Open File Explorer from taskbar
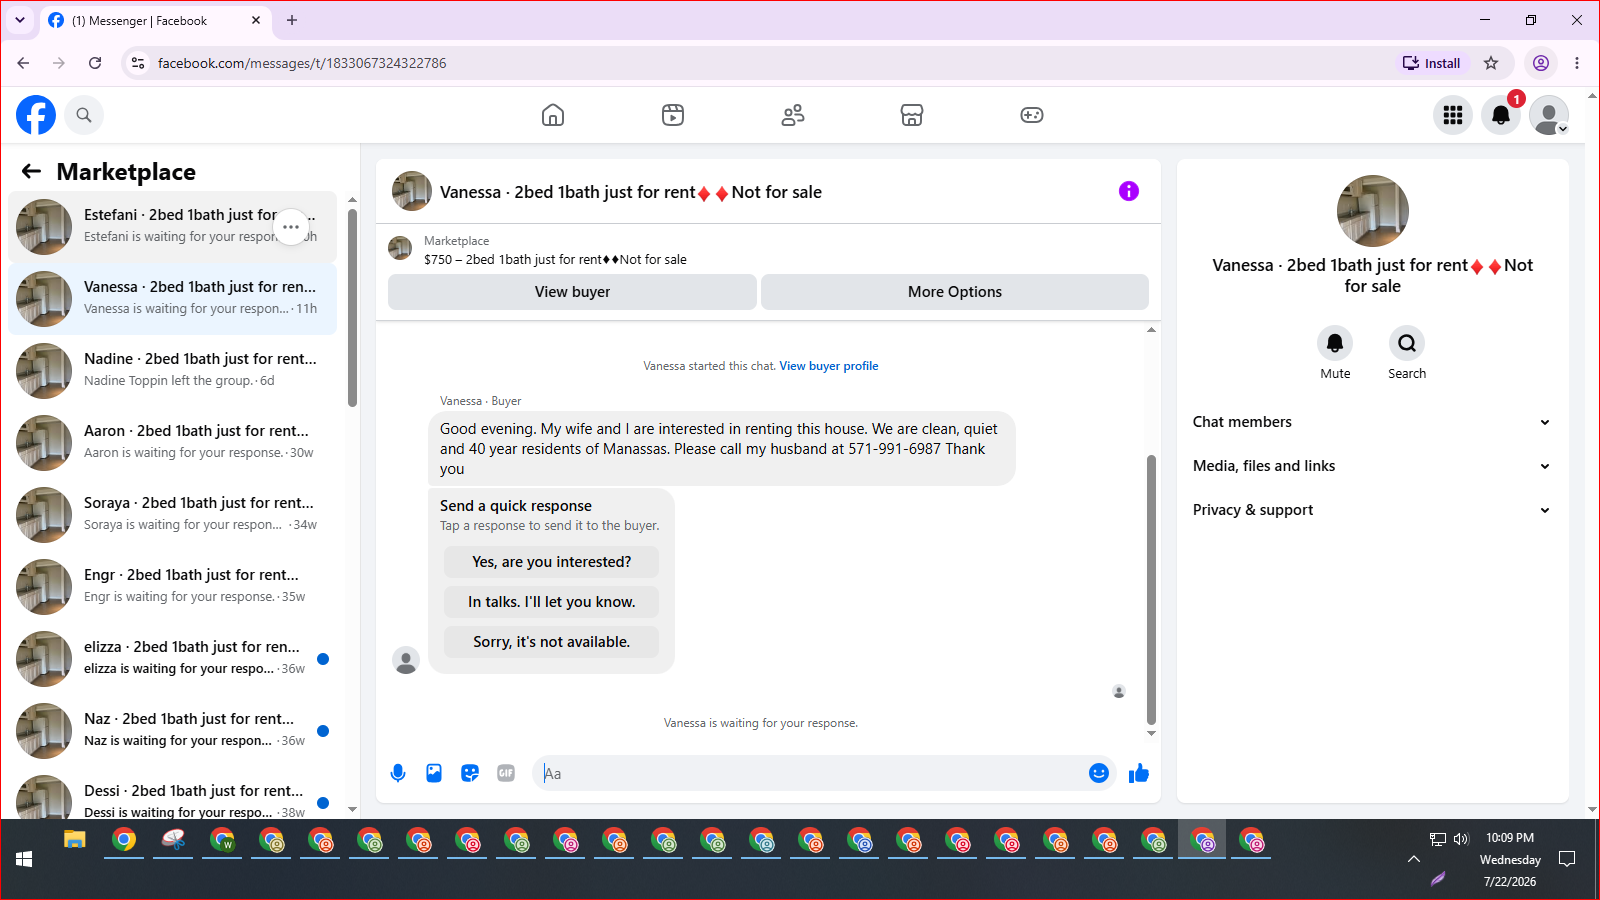This screenshot has width=1600, height=900. [x=75, y=840]
